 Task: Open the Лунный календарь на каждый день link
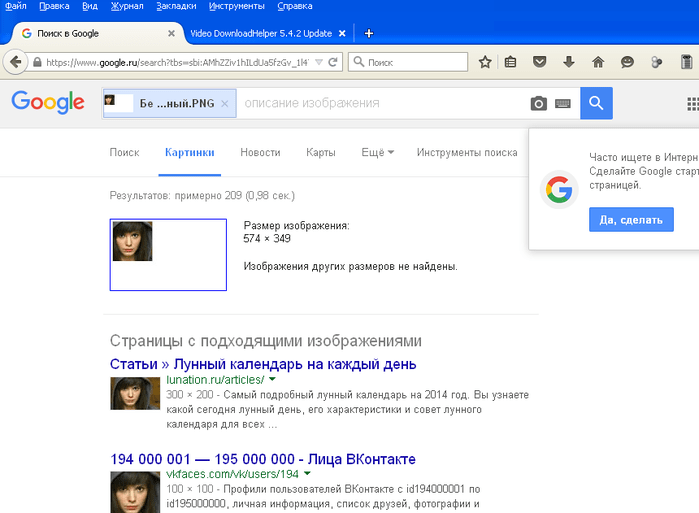tap(263, 364)
